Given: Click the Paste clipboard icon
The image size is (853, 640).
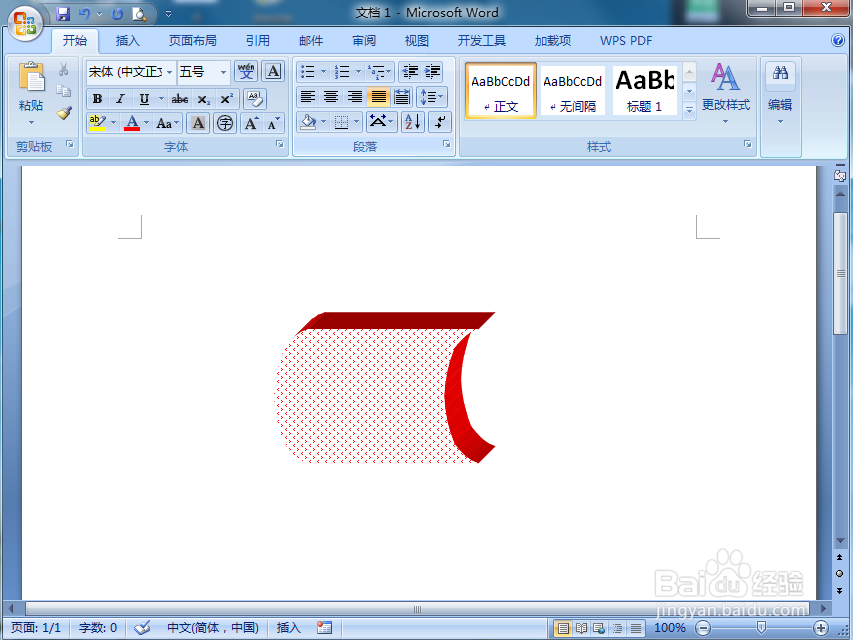Looking at the screenshot, I should 32,77.
